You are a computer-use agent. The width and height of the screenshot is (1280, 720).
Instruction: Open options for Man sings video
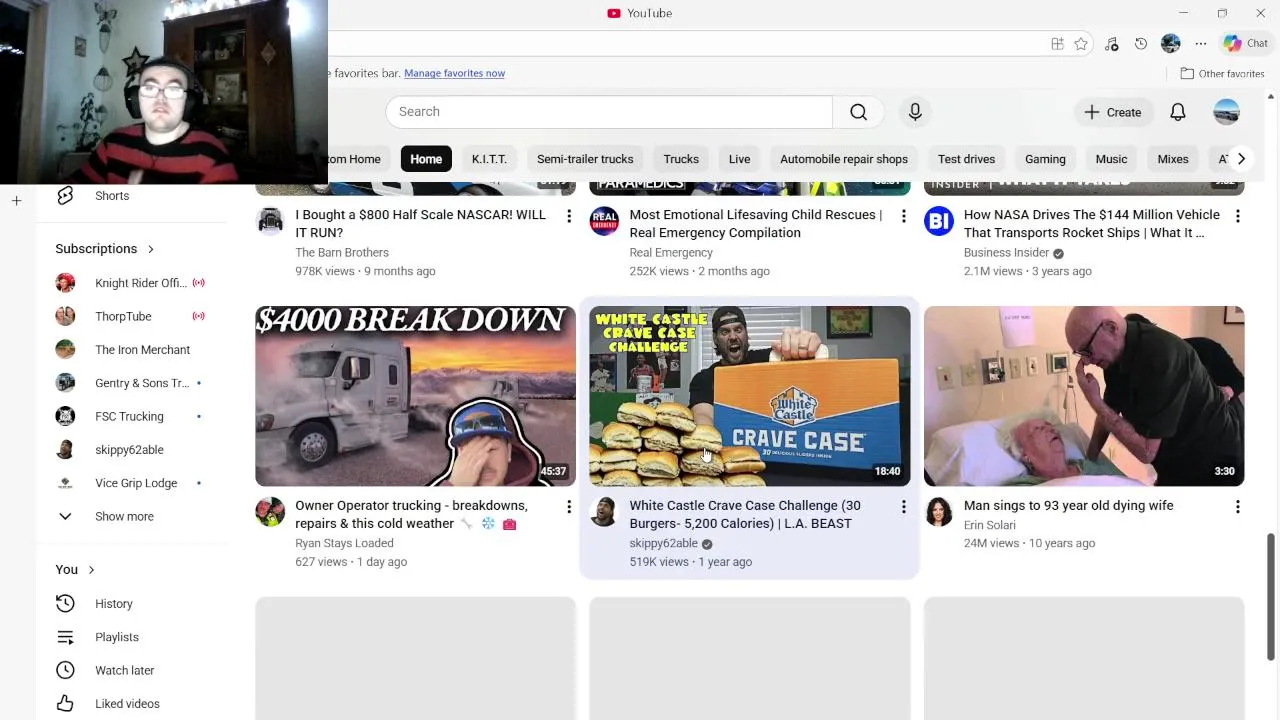point(1237,507)
